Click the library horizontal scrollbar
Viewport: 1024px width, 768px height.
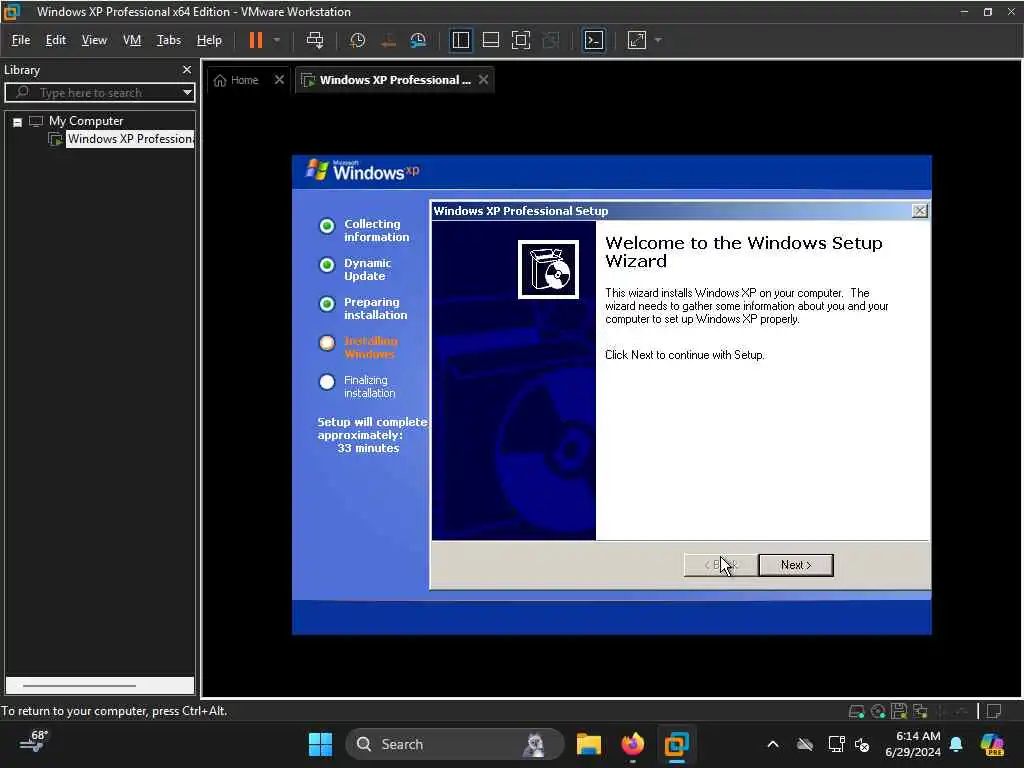click(x=79, y=686)
